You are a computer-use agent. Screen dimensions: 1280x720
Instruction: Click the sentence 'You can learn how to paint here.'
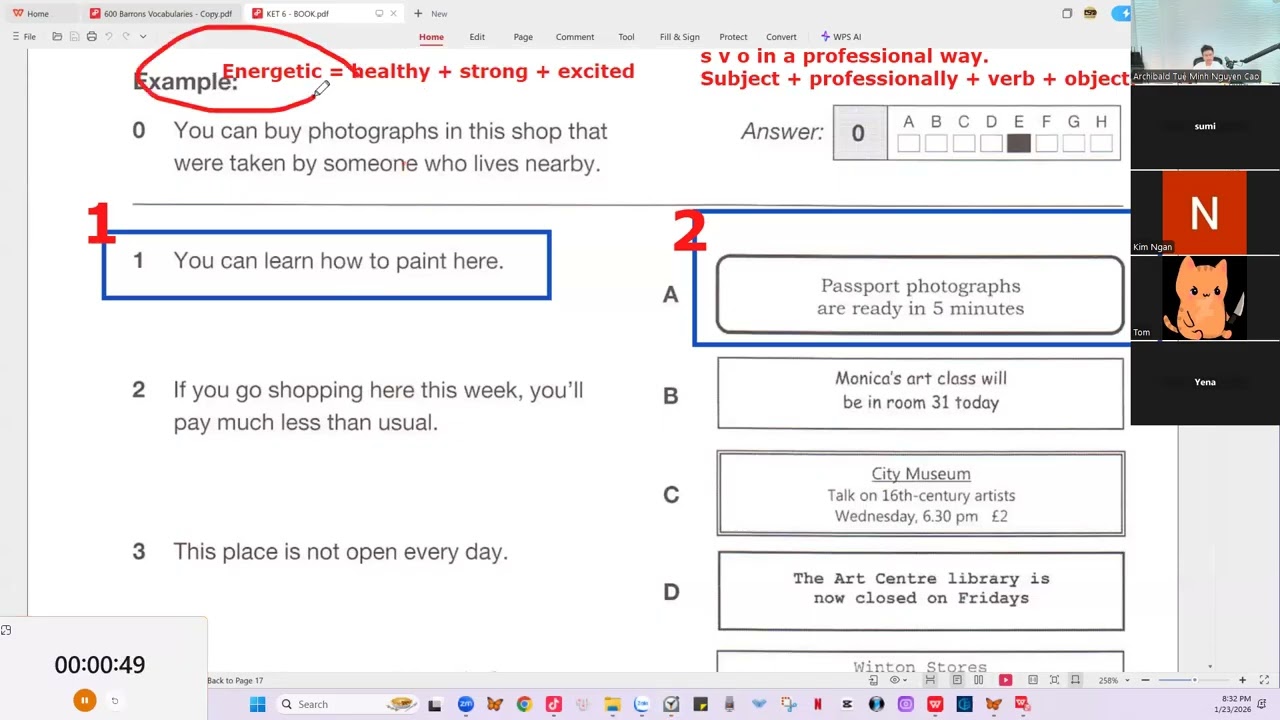click(x=338, y=261)
